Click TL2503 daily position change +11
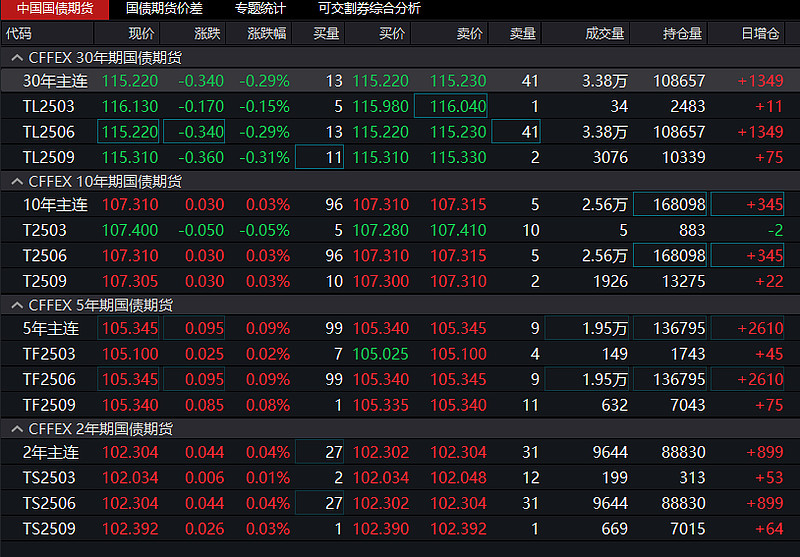The height and width of the screenshot is (557, 800). [769, 106]
